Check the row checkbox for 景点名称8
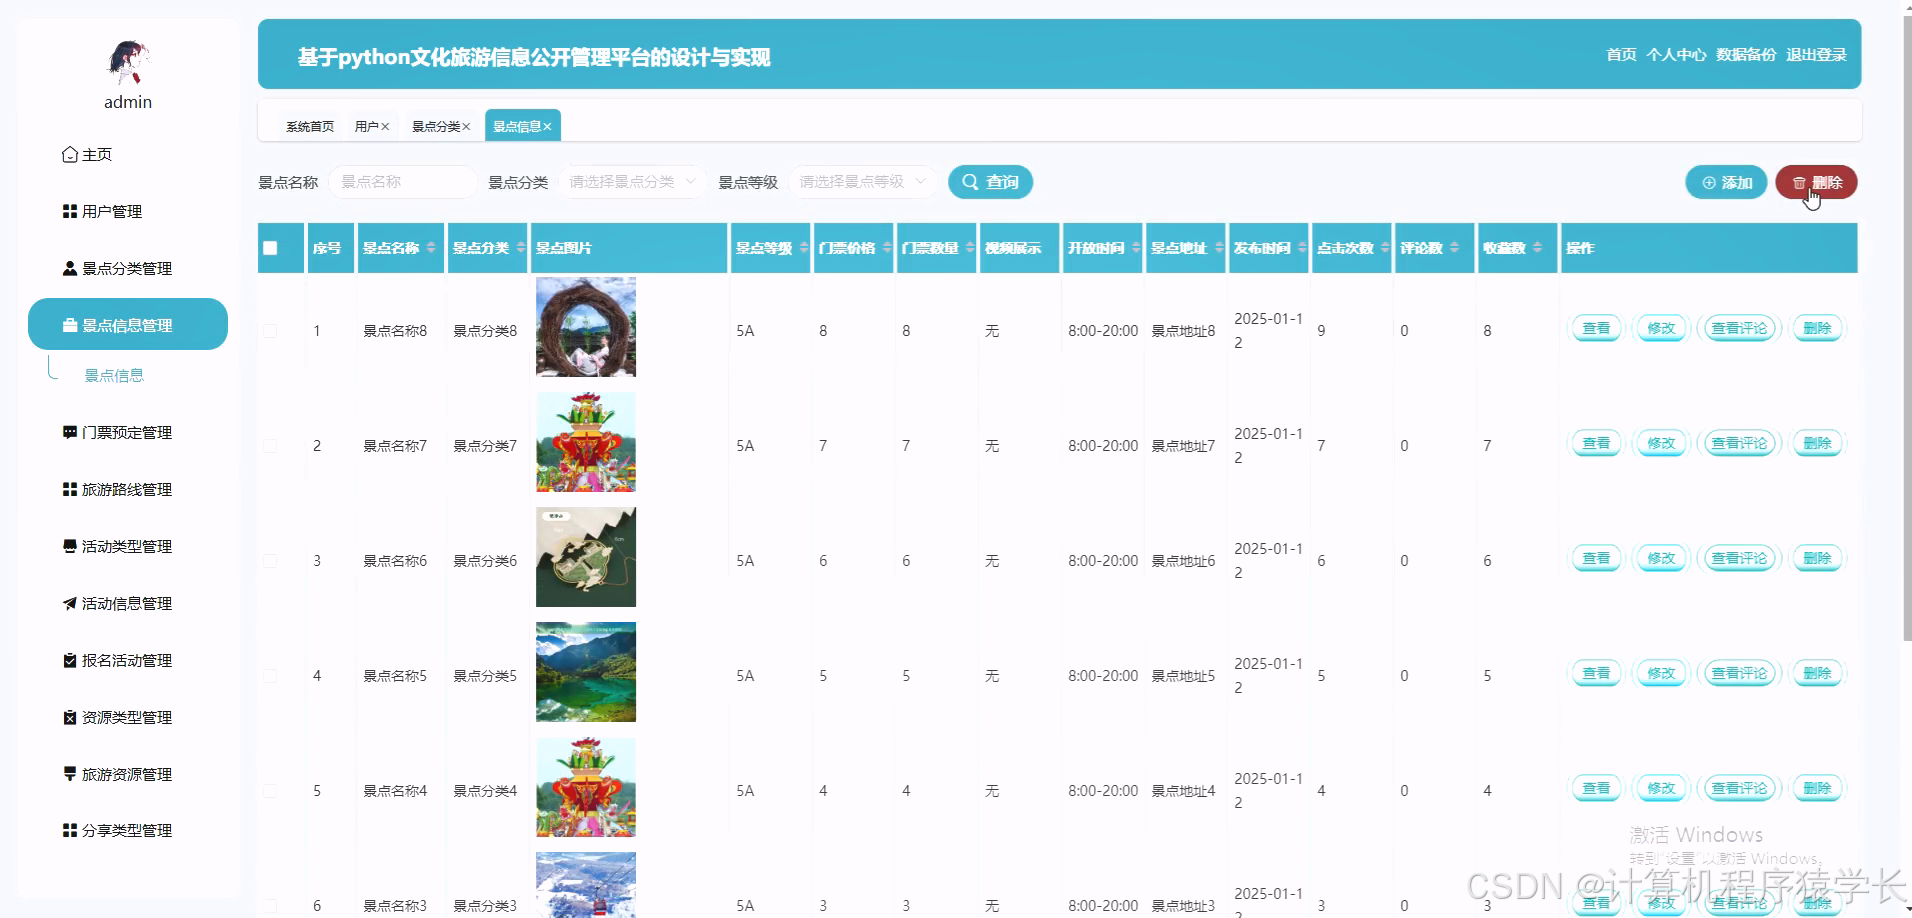The width and height of the screenshot is (1912, 918). click(270, 331)
